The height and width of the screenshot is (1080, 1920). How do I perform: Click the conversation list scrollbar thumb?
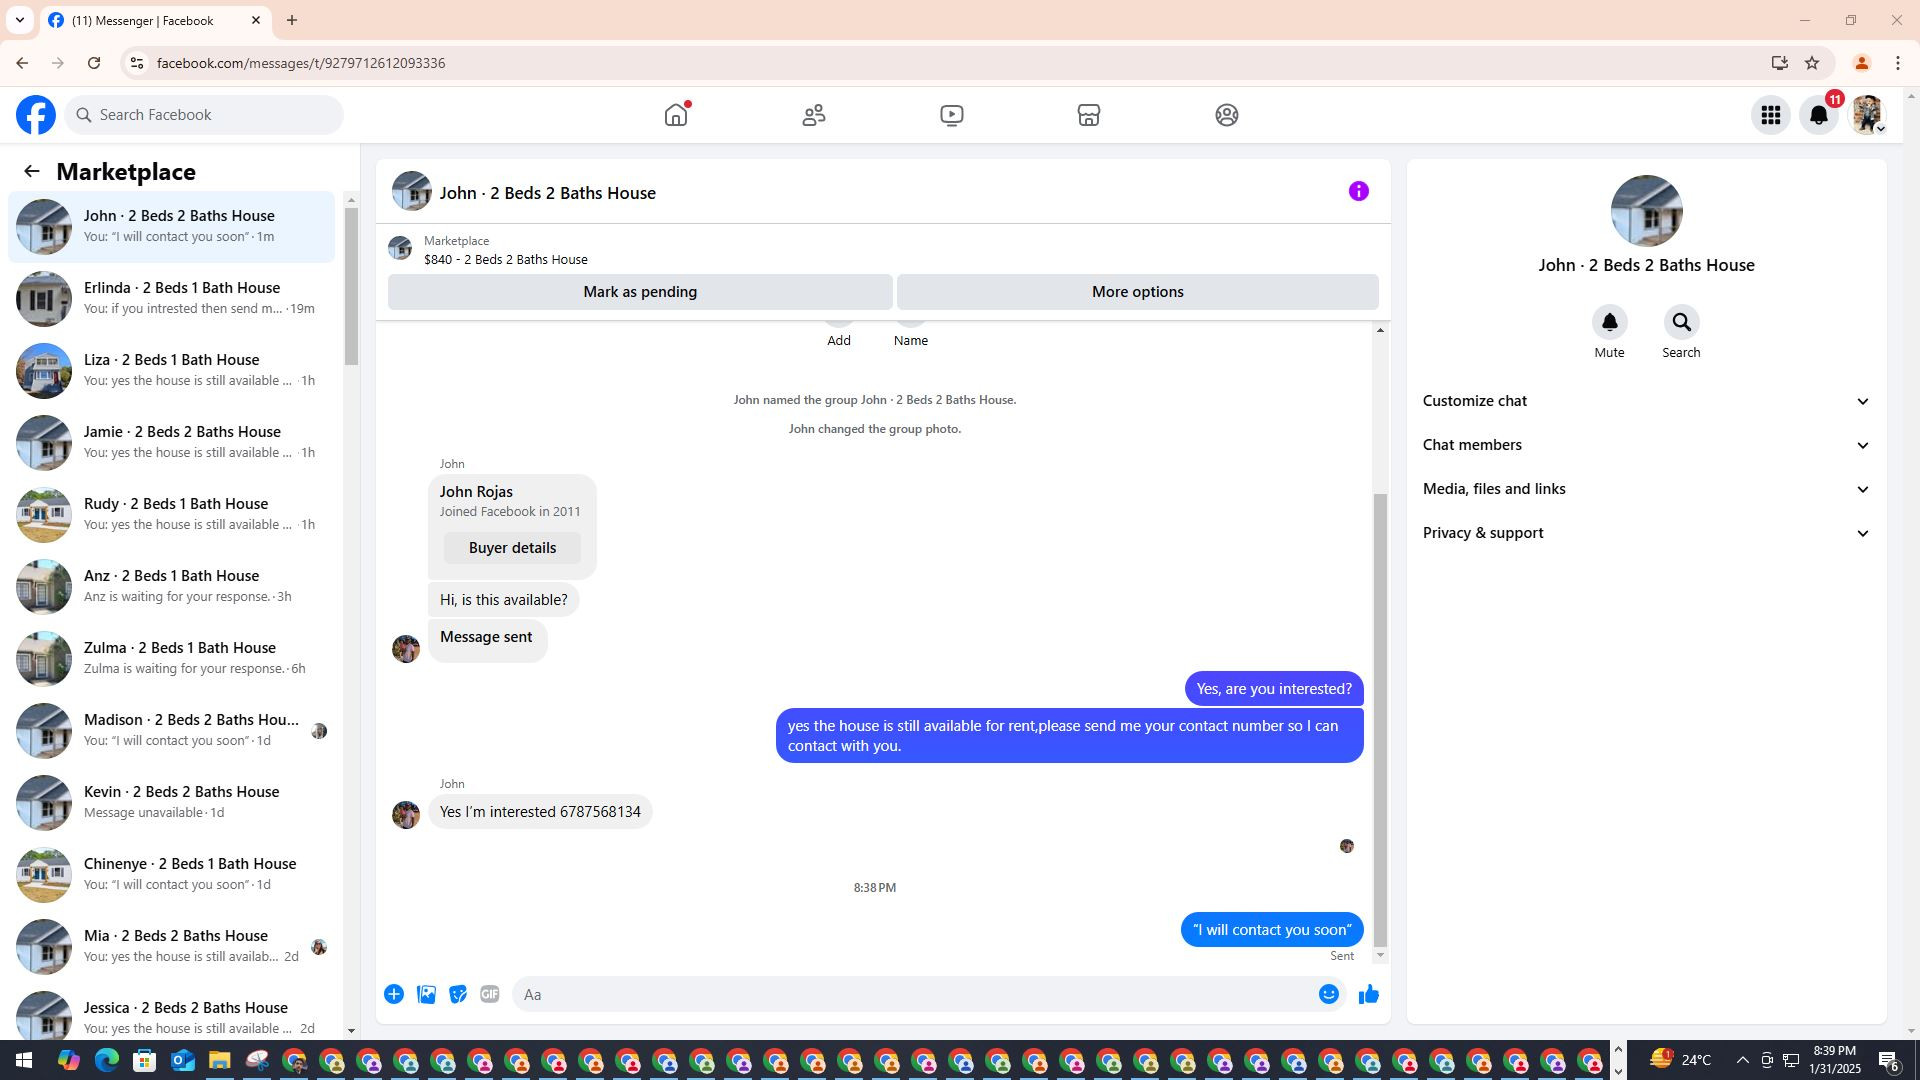tap(351, 287)
